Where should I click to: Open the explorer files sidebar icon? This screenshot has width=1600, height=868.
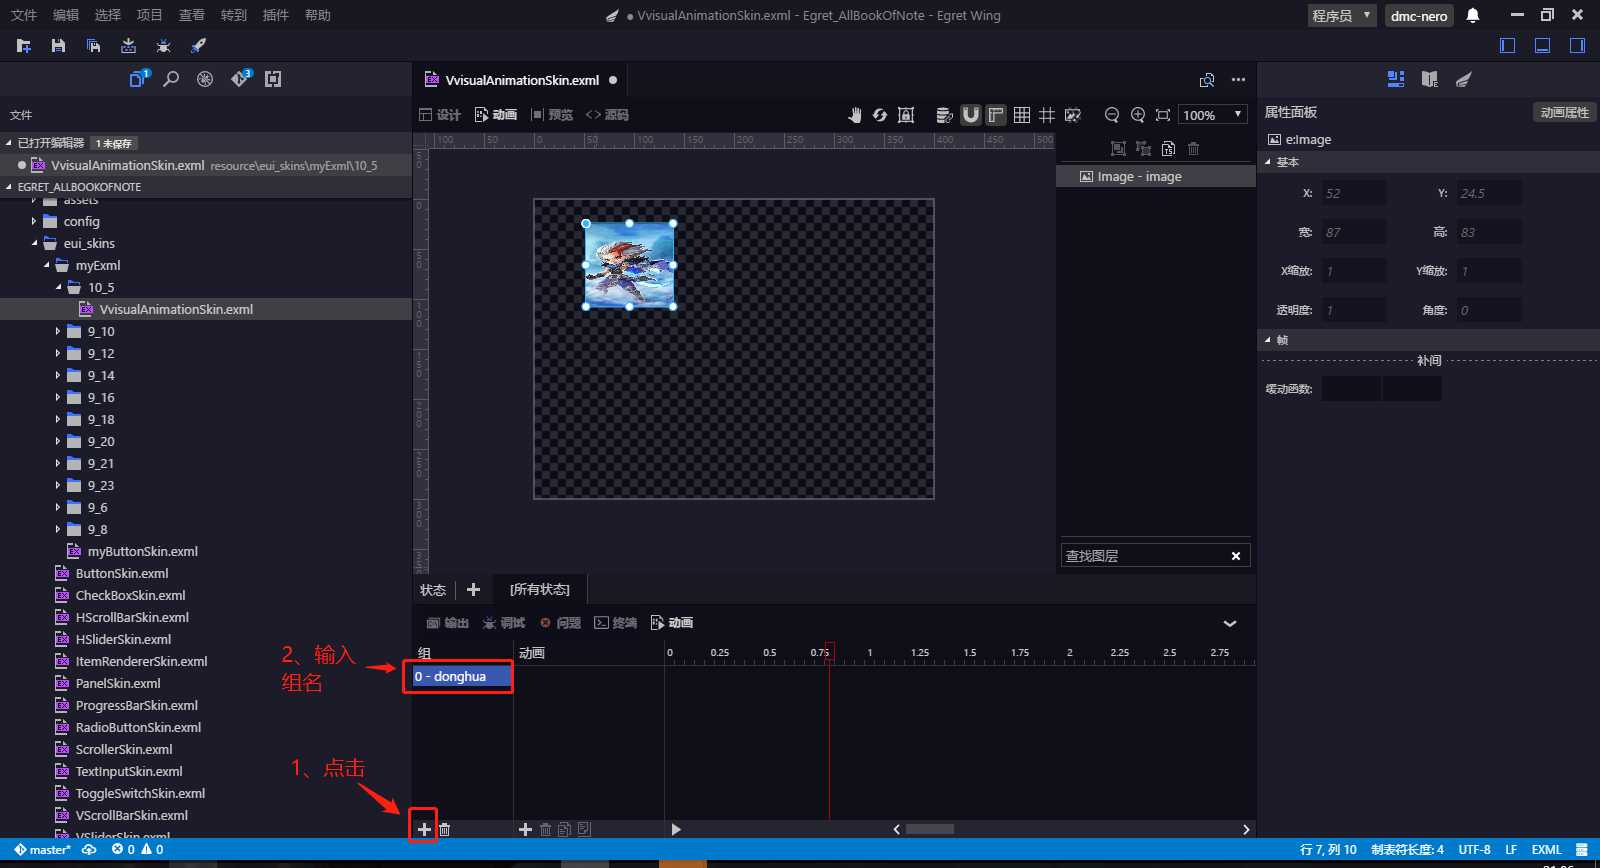[x=138, y=79]
